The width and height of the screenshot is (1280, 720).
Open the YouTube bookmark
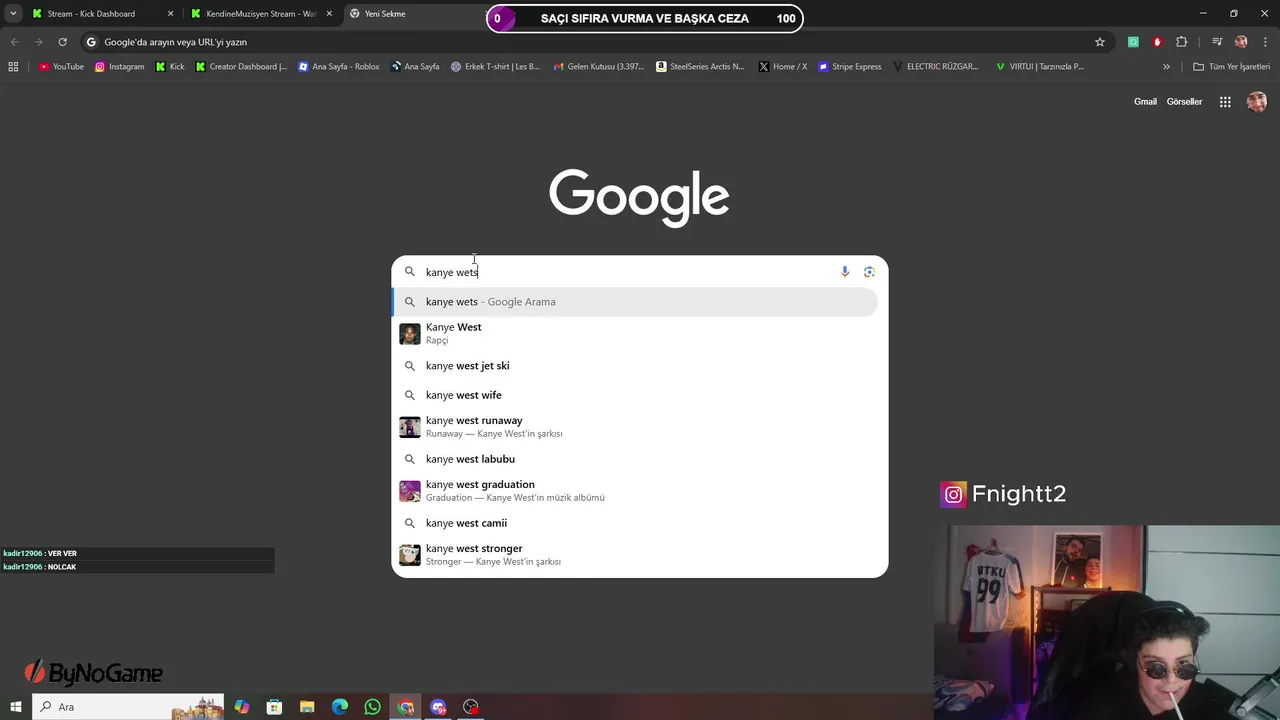click(x=61, y=67)
